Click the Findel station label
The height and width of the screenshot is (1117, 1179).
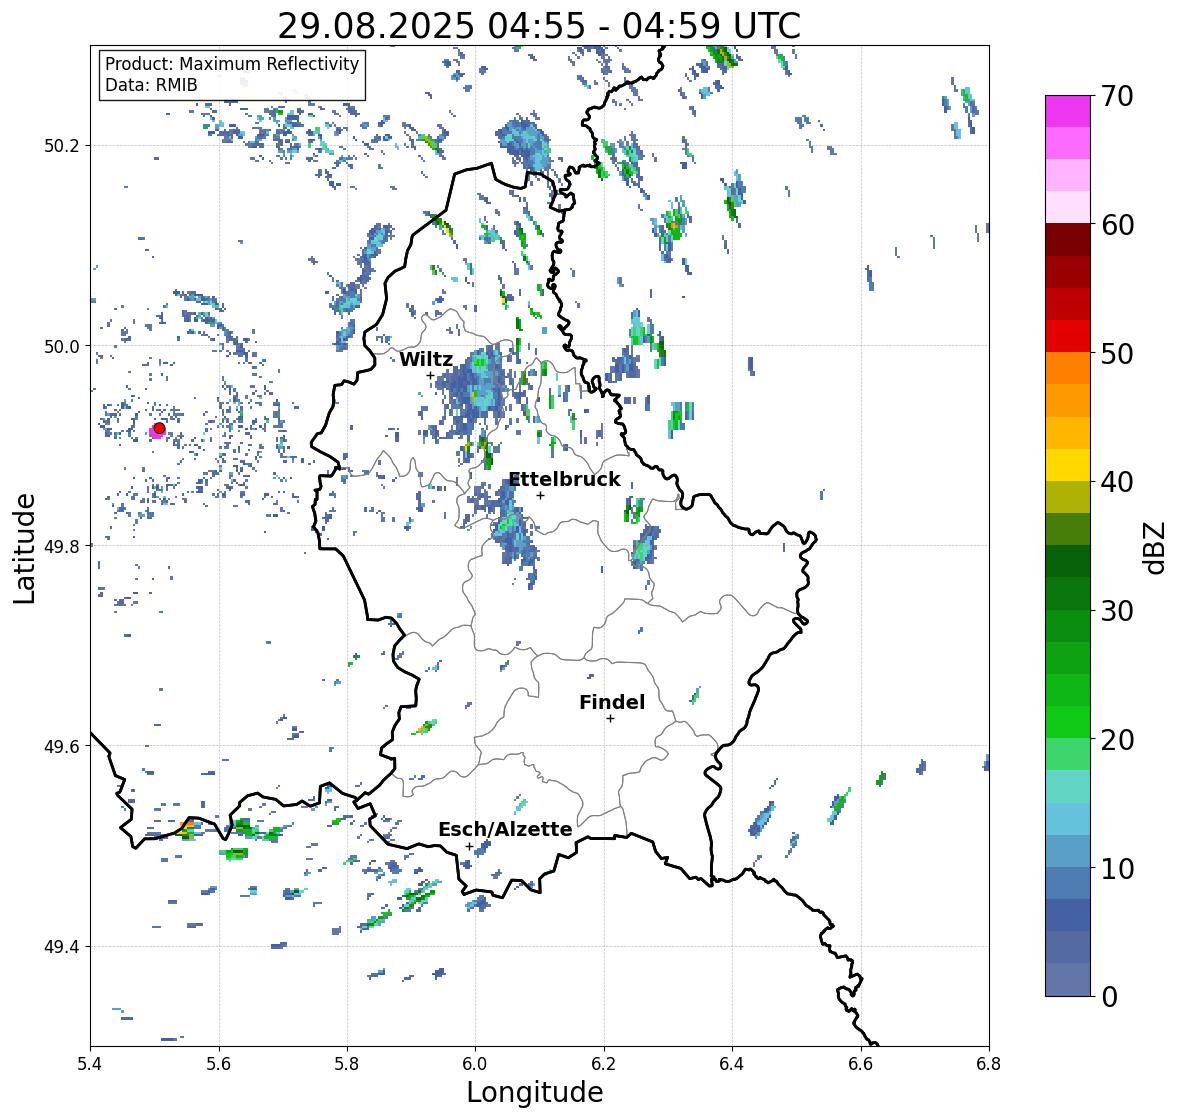click(x=612, y=702)
